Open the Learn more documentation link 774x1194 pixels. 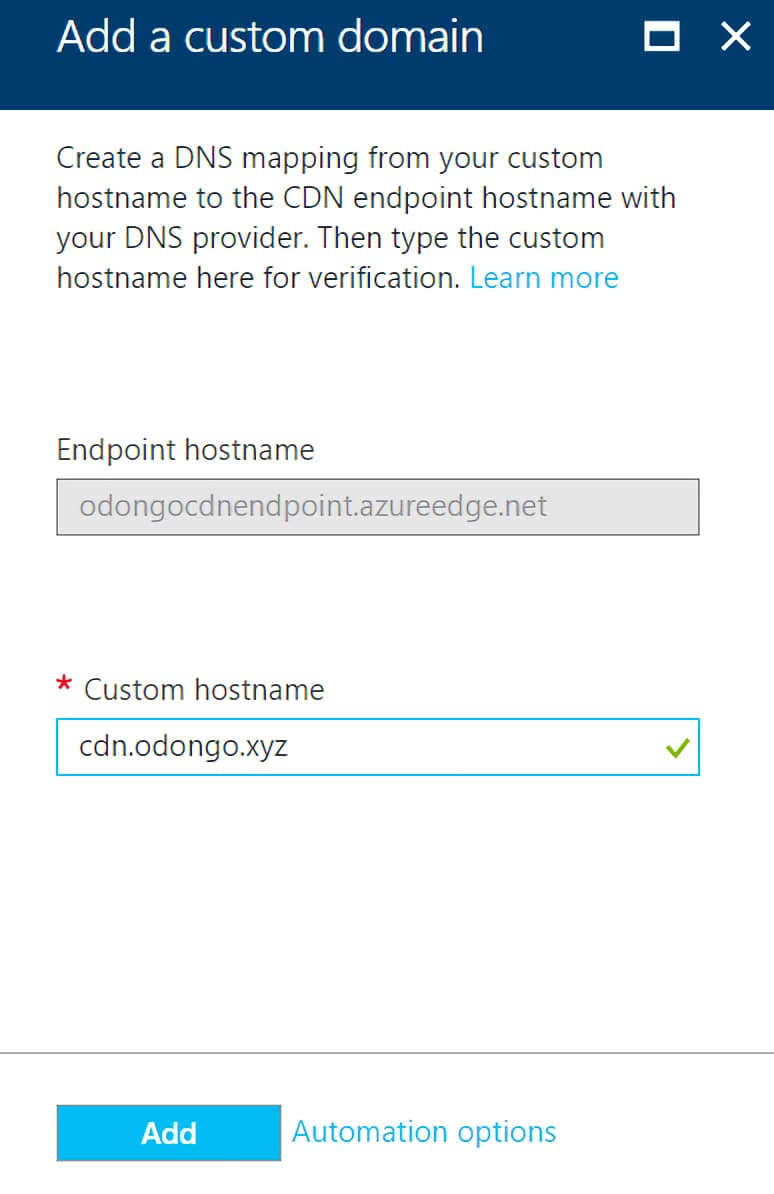(x=544, y=278)
